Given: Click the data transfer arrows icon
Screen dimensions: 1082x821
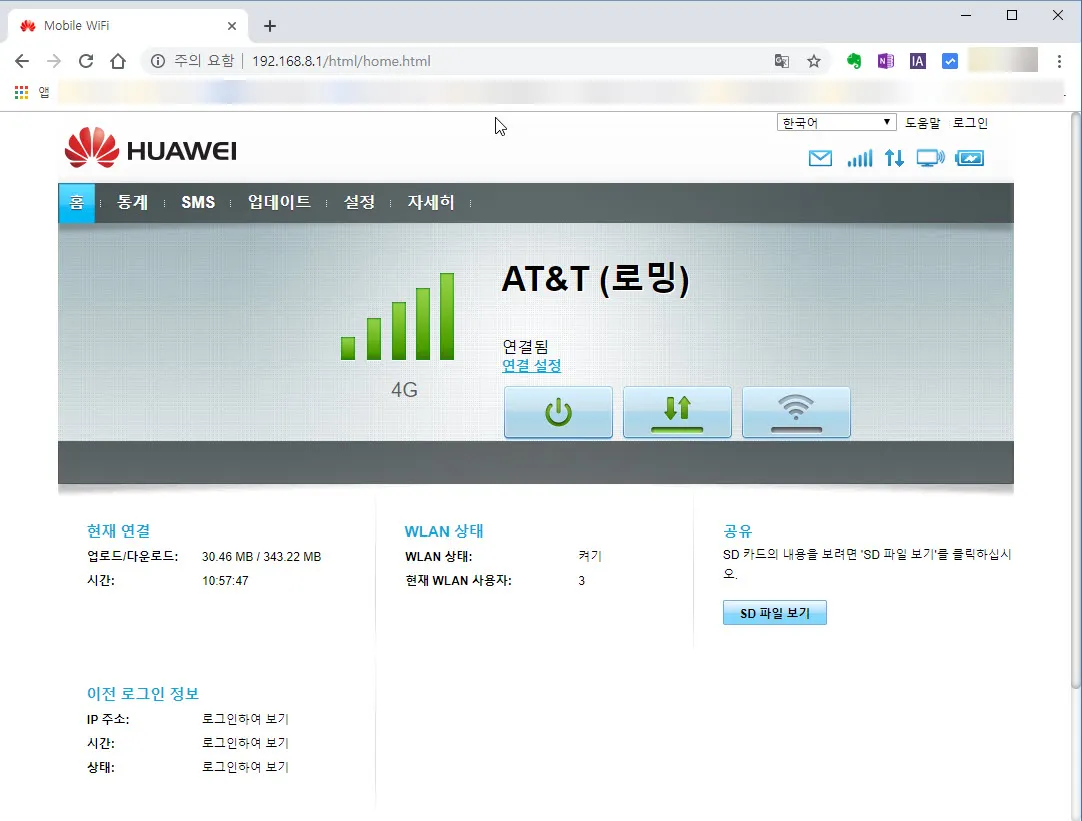Looking at the screenshot, I should point(894,158).
